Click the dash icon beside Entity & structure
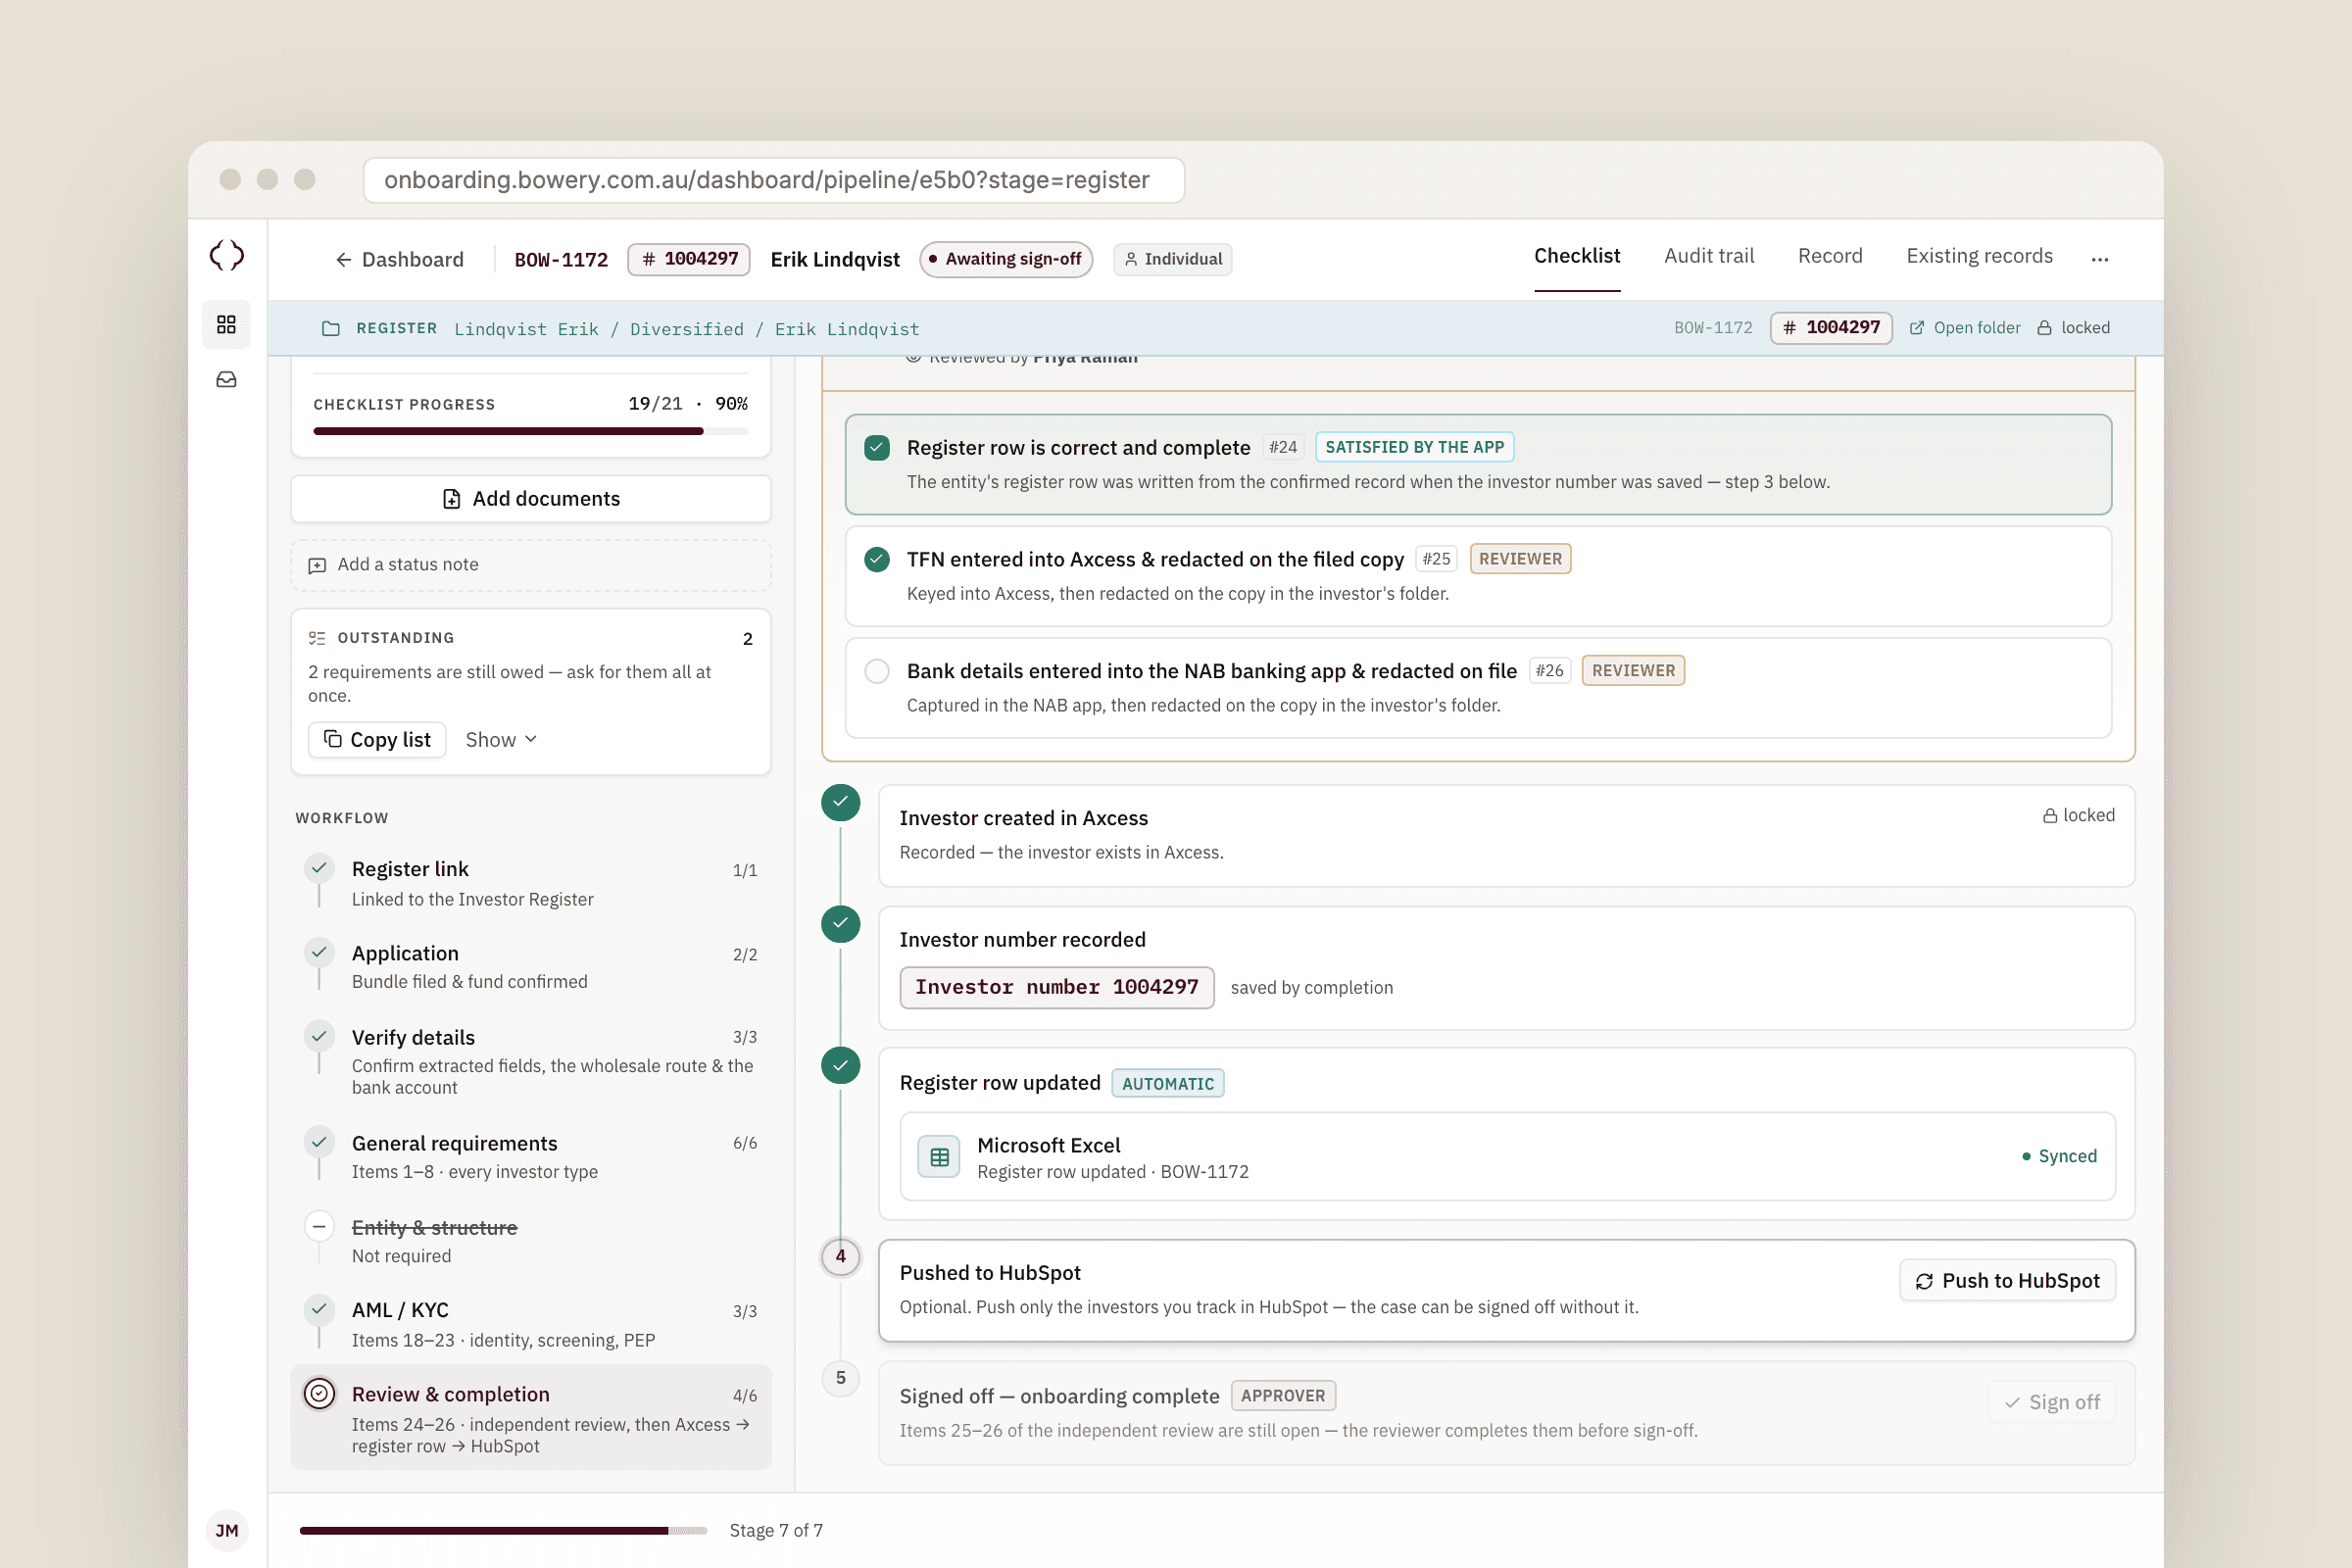This screenshot has width=2352, height=1568. point(319,1226)
